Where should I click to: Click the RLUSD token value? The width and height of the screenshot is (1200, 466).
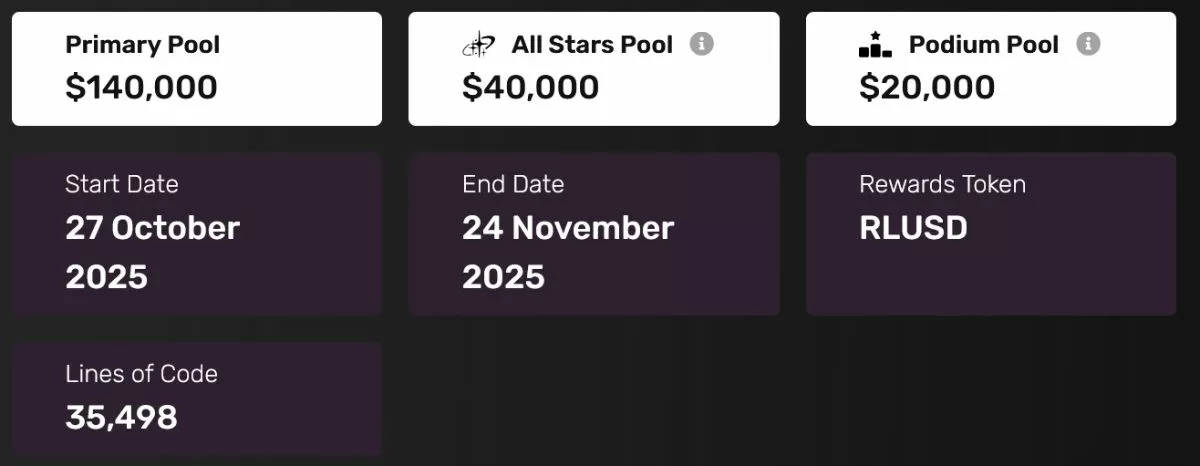(913, 228)
